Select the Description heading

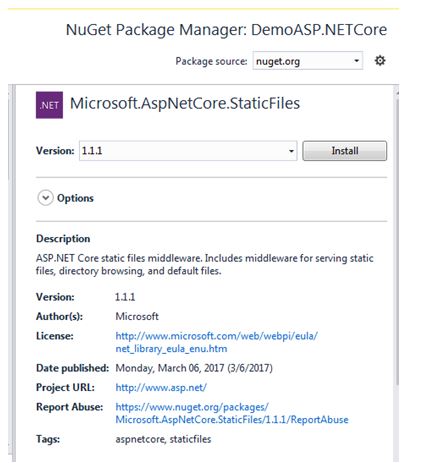pyautogui.click(x=63, y=239)
